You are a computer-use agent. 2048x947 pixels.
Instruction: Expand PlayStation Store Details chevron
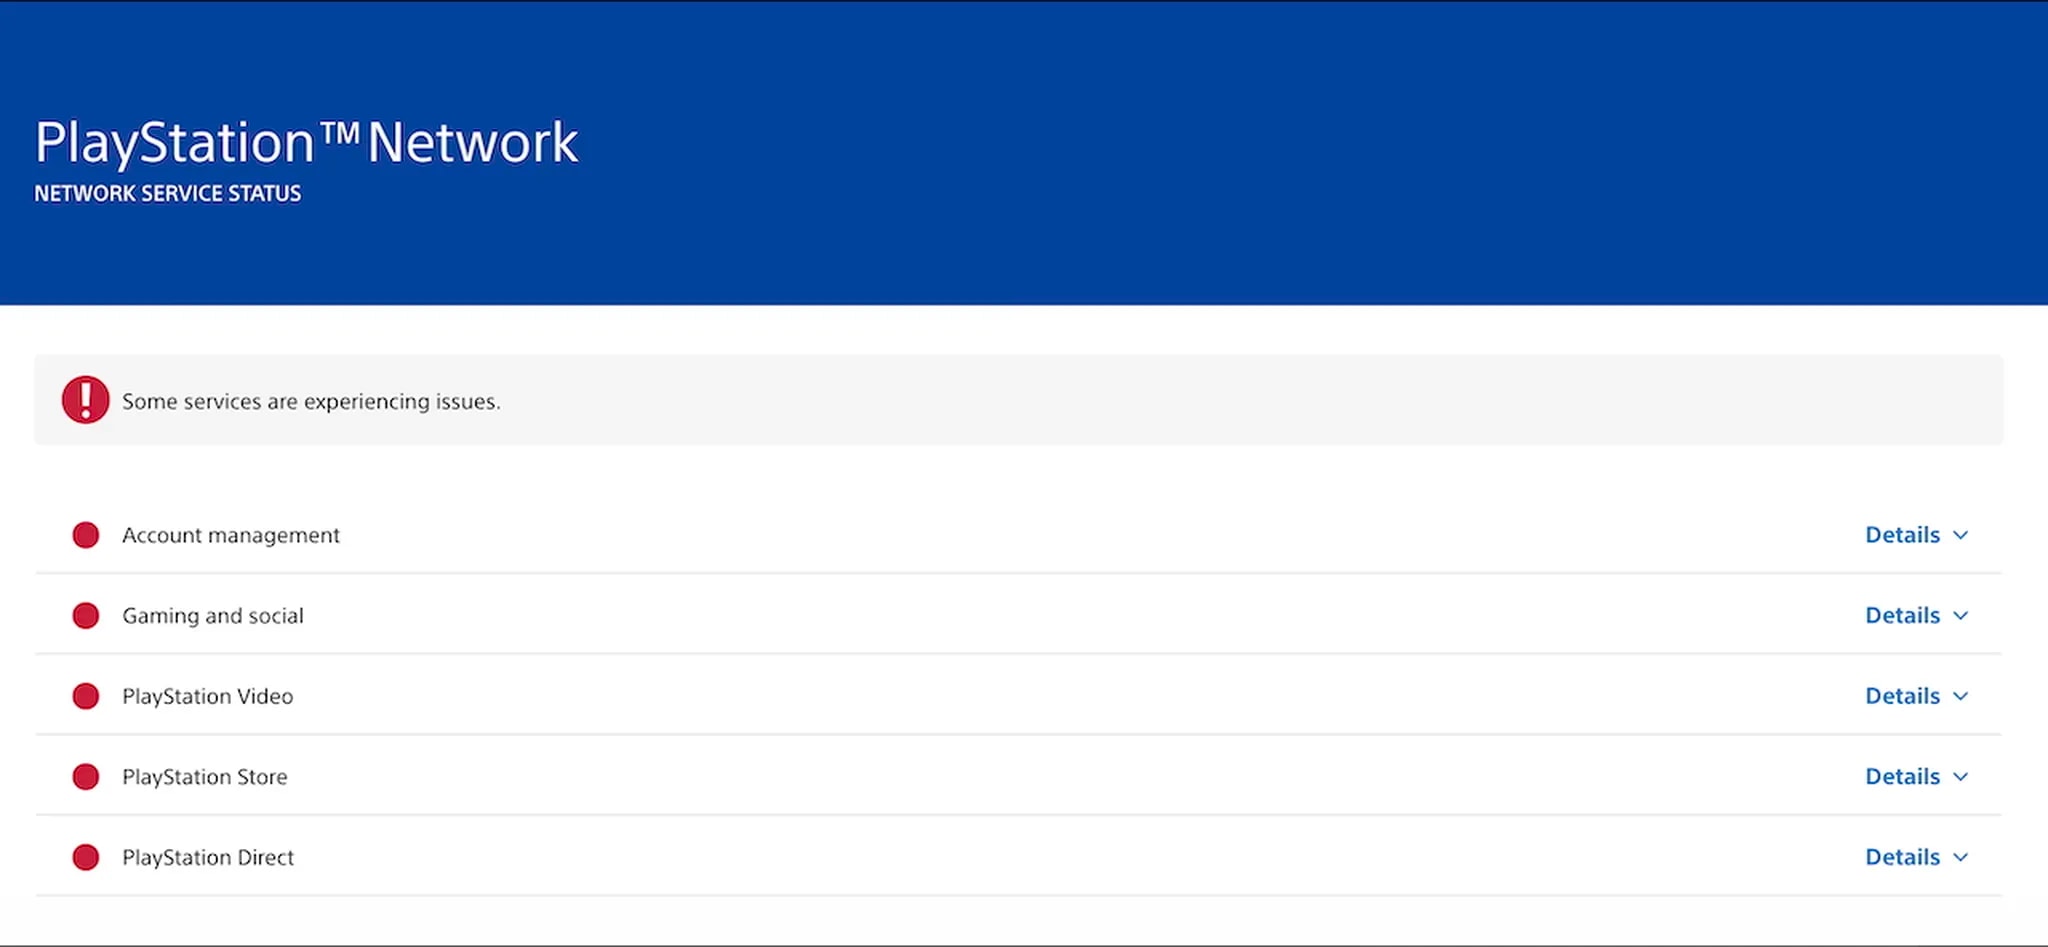point(1961,777)
